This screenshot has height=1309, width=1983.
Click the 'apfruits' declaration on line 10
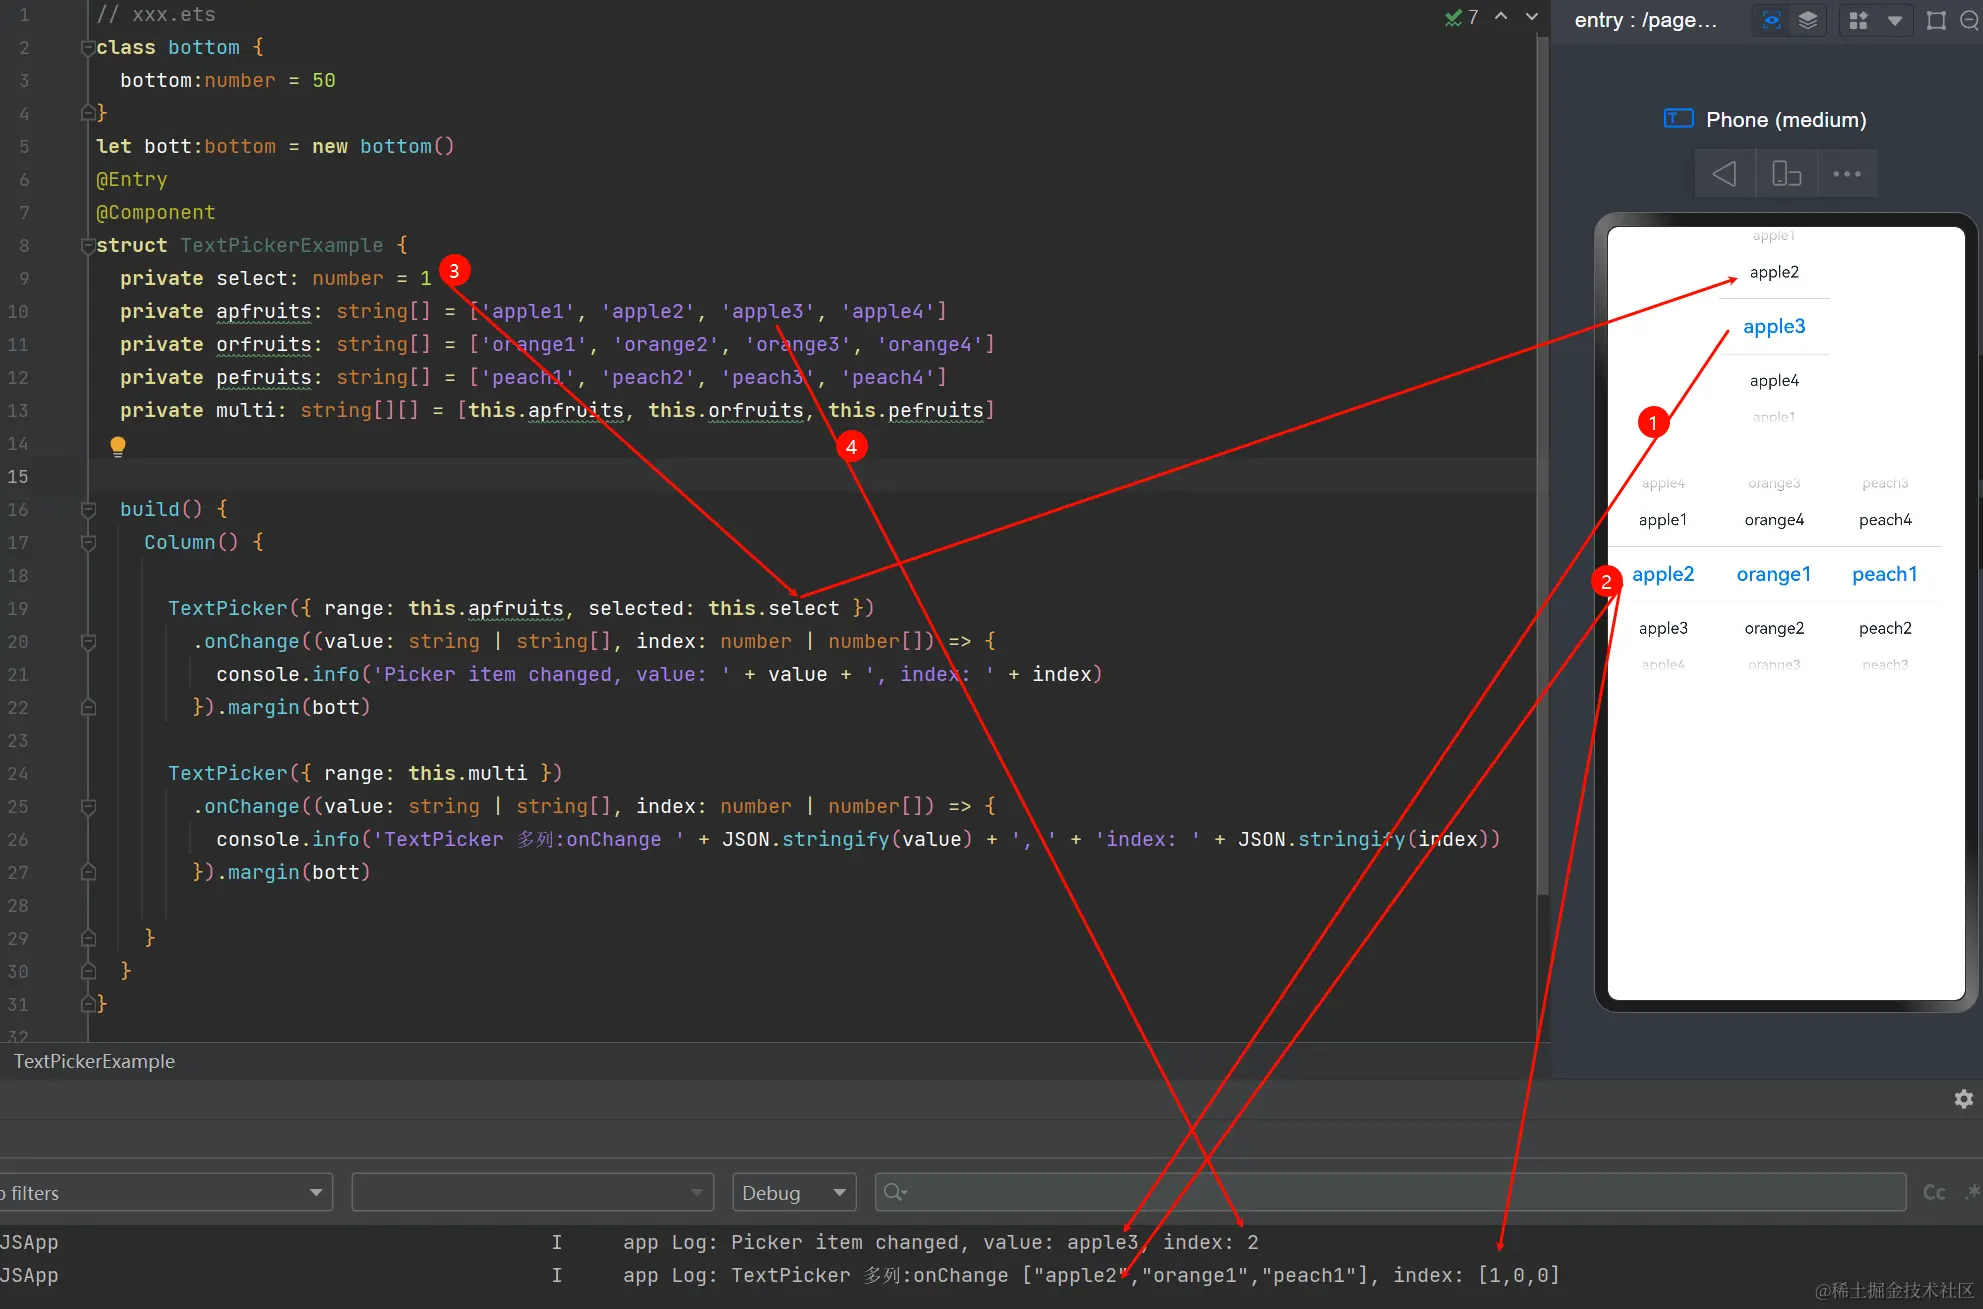coord(264,312)
